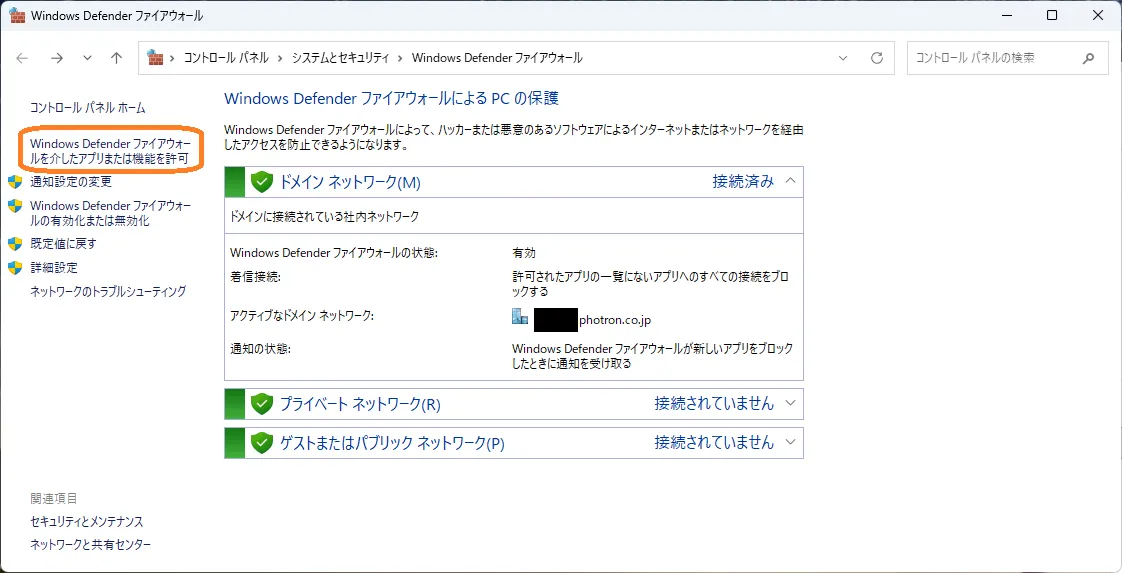
Task: Go up one level with up arrow
Action: (117, 59)
